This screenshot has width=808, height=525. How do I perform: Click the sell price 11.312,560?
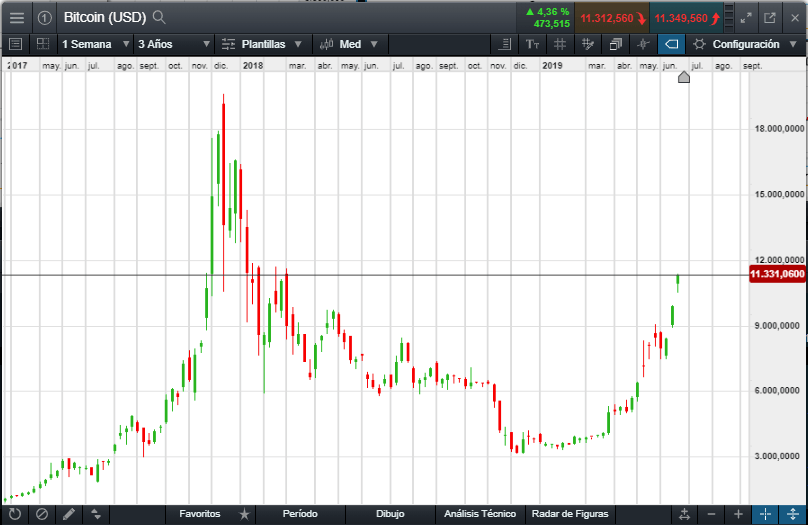(x=612, y=19)
